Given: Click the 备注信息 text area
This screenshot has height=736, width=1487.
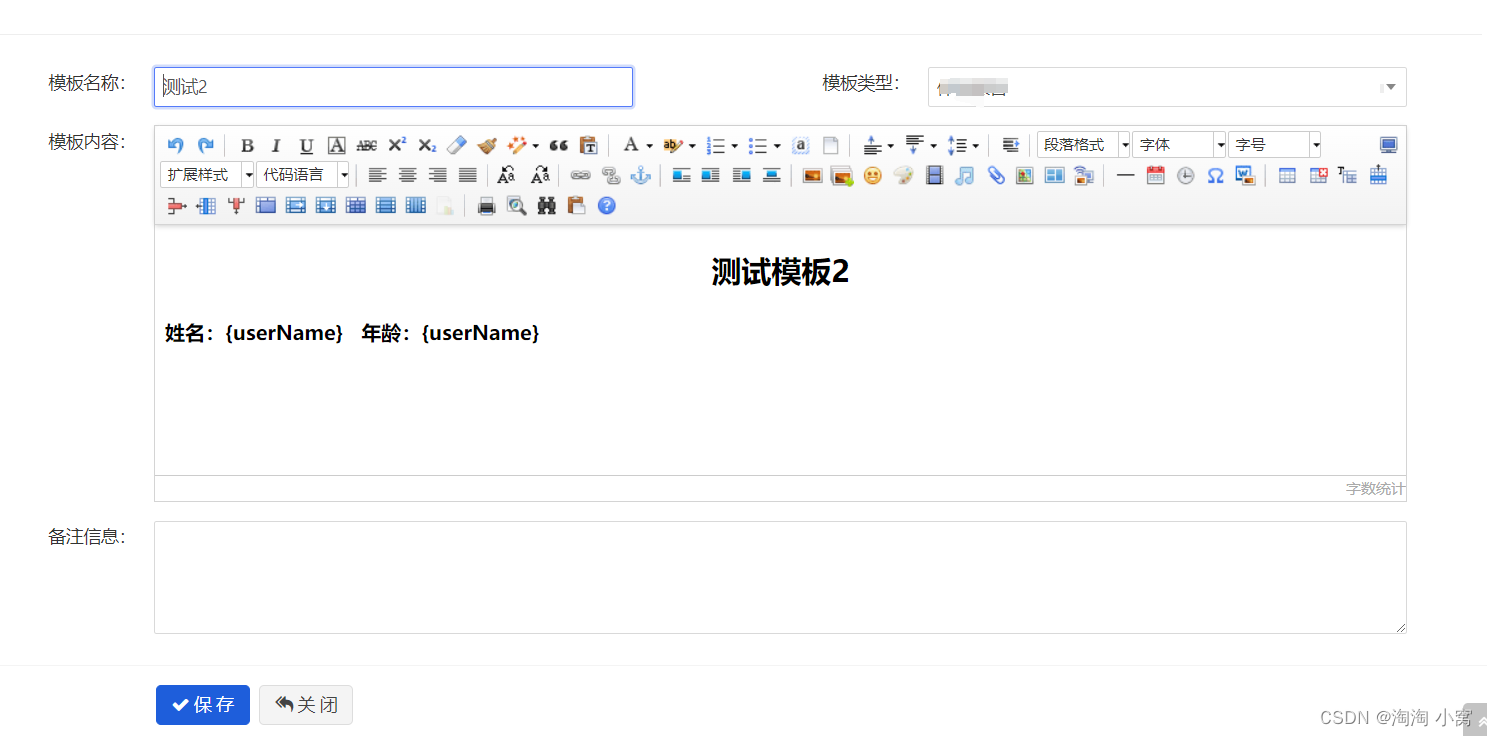Looking at the screenshot, I should click(x=780, y=577).
